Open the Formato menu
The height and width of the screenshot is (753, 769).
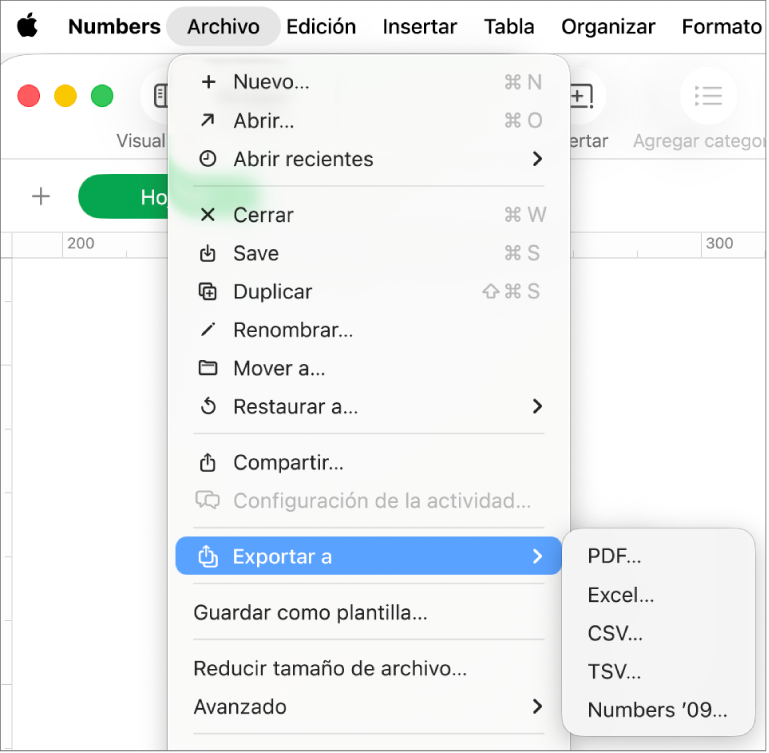pyautogui.click(x=722, y=26)
